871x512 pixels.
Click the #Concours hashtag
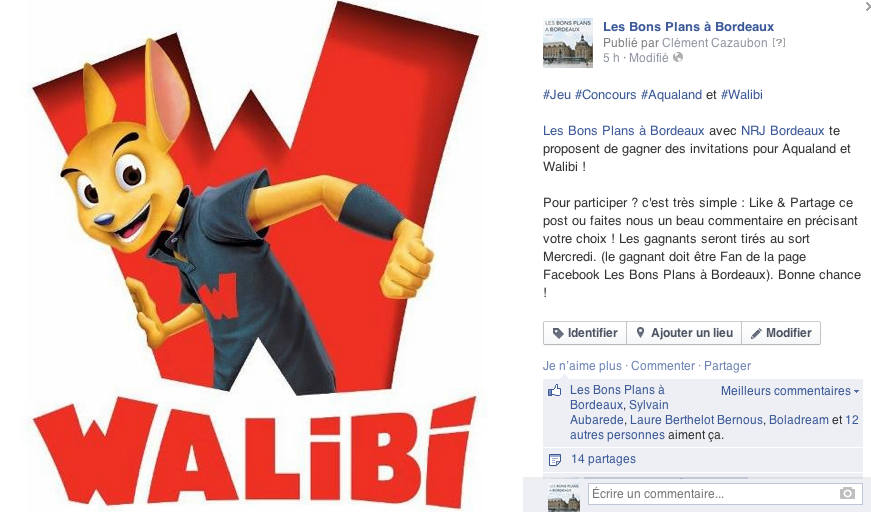[605, 95]
